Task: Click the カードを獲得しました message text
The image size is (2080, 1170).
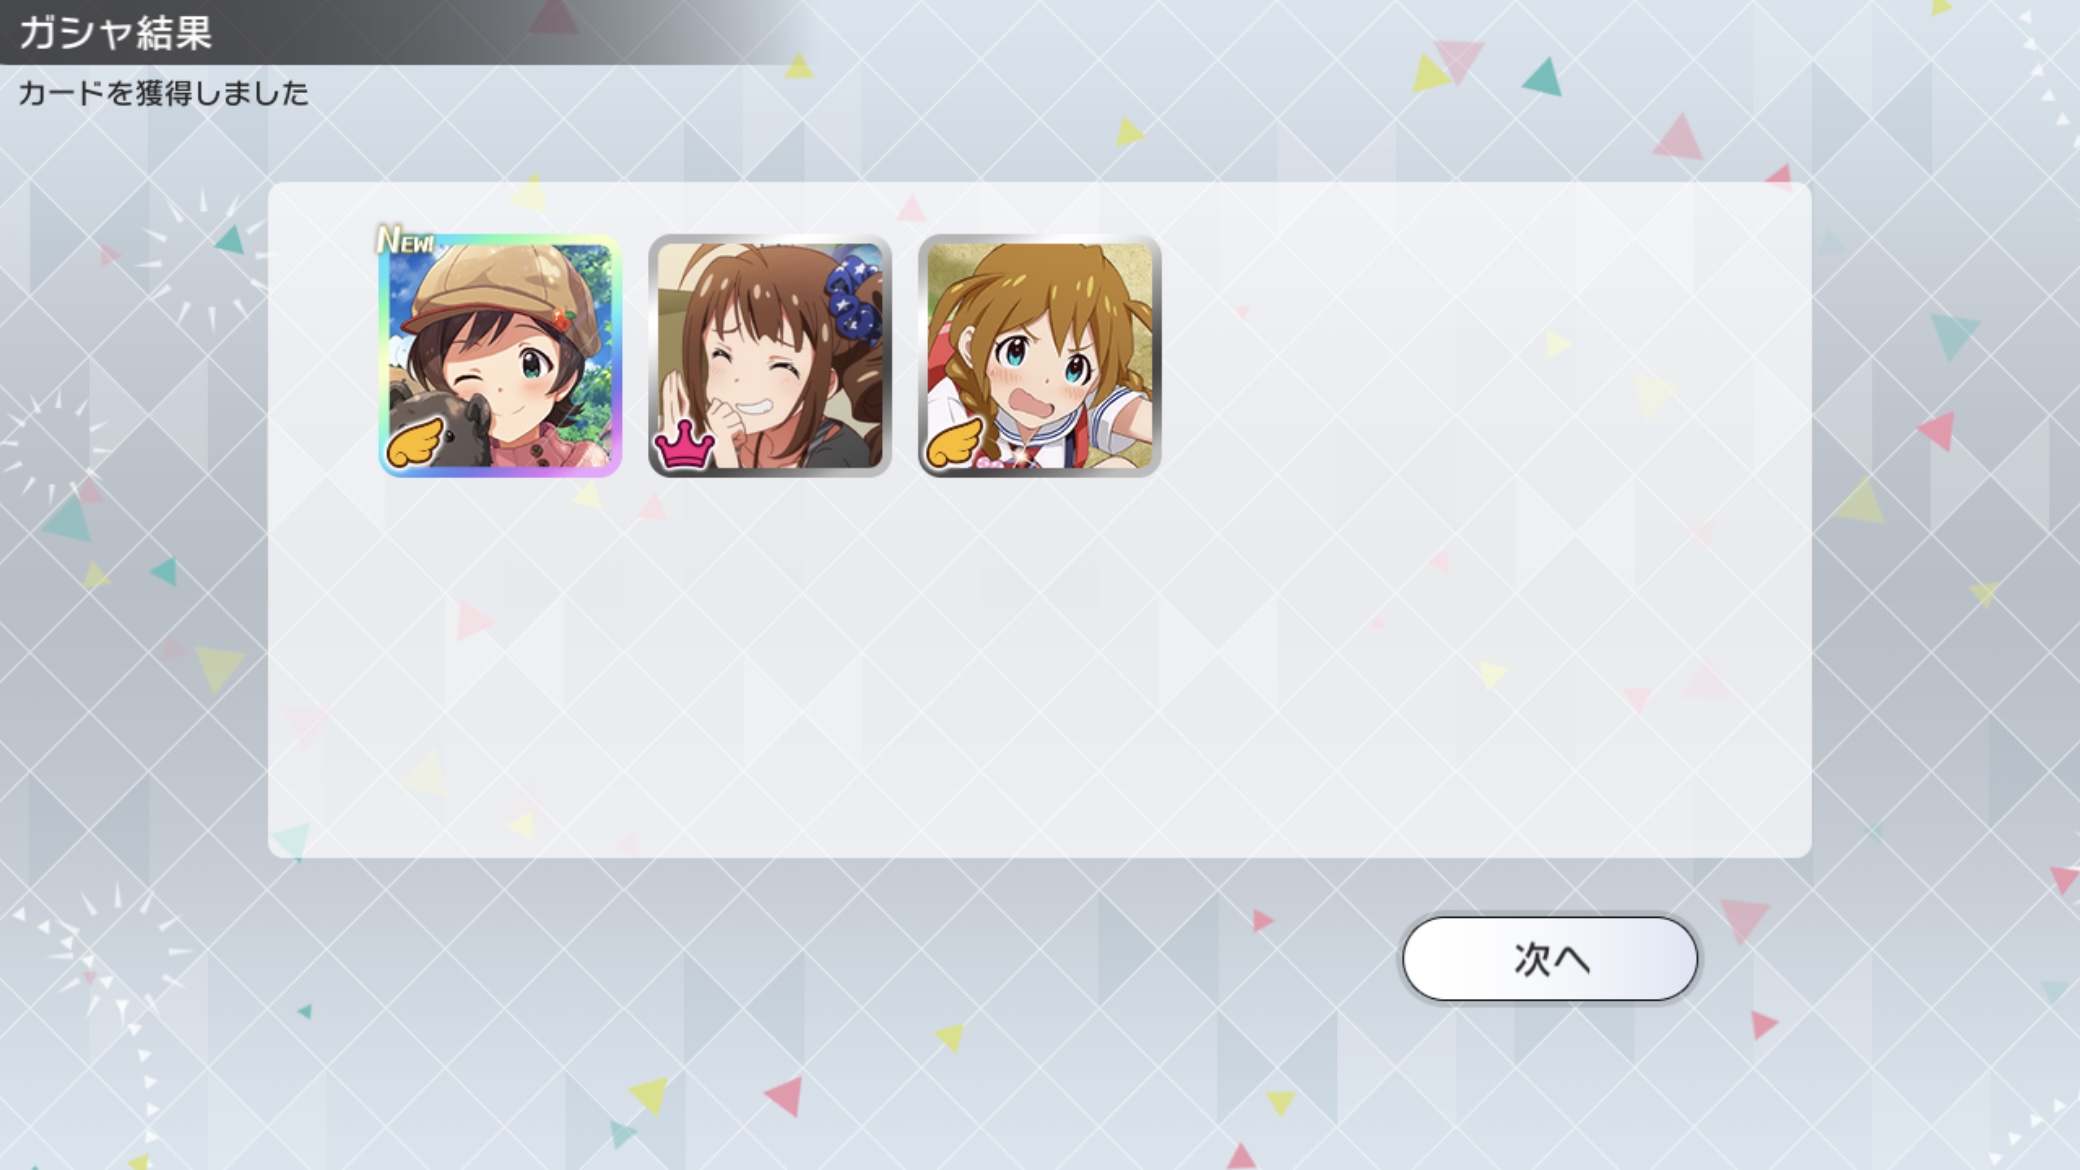Action: pyautogui.click(x=163, y=93)
